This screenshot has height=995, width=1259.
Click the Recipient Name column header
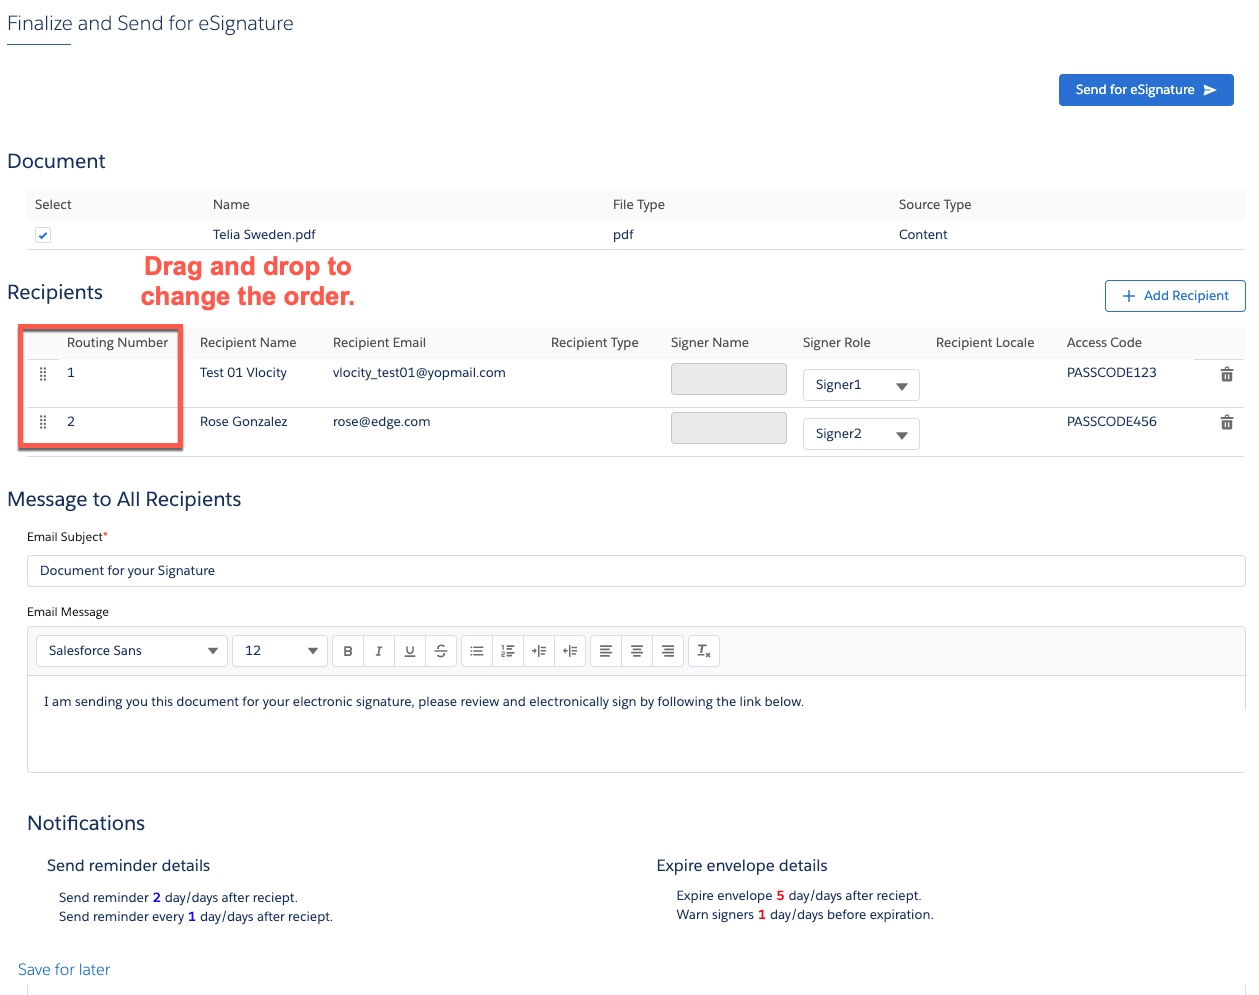coord(248,343)
